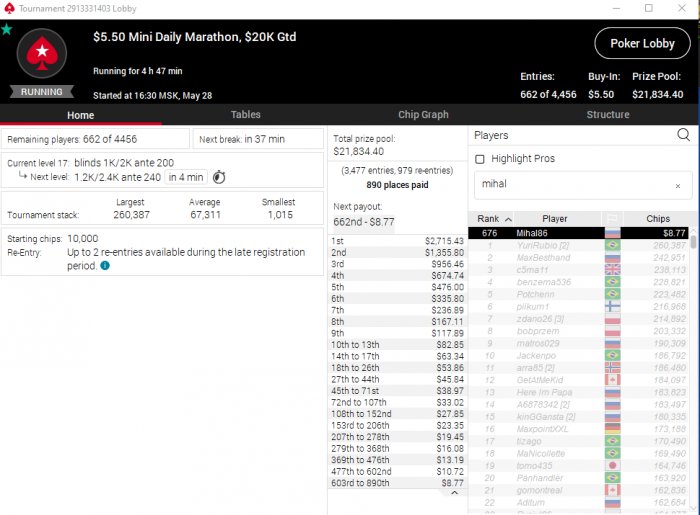Select player benzema536 in list

pos(579,282)
